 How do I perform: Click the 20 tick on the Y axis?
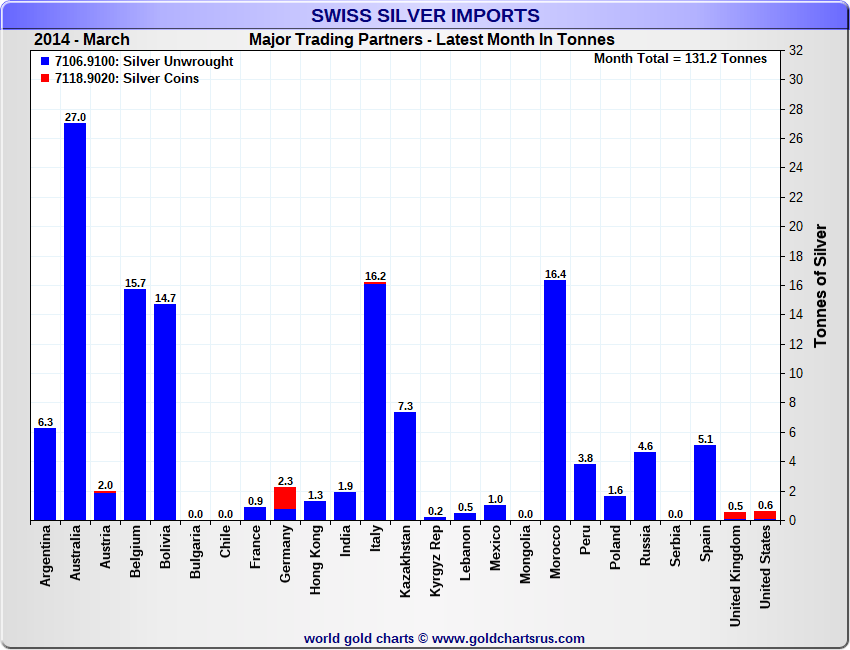coord(796,227)
